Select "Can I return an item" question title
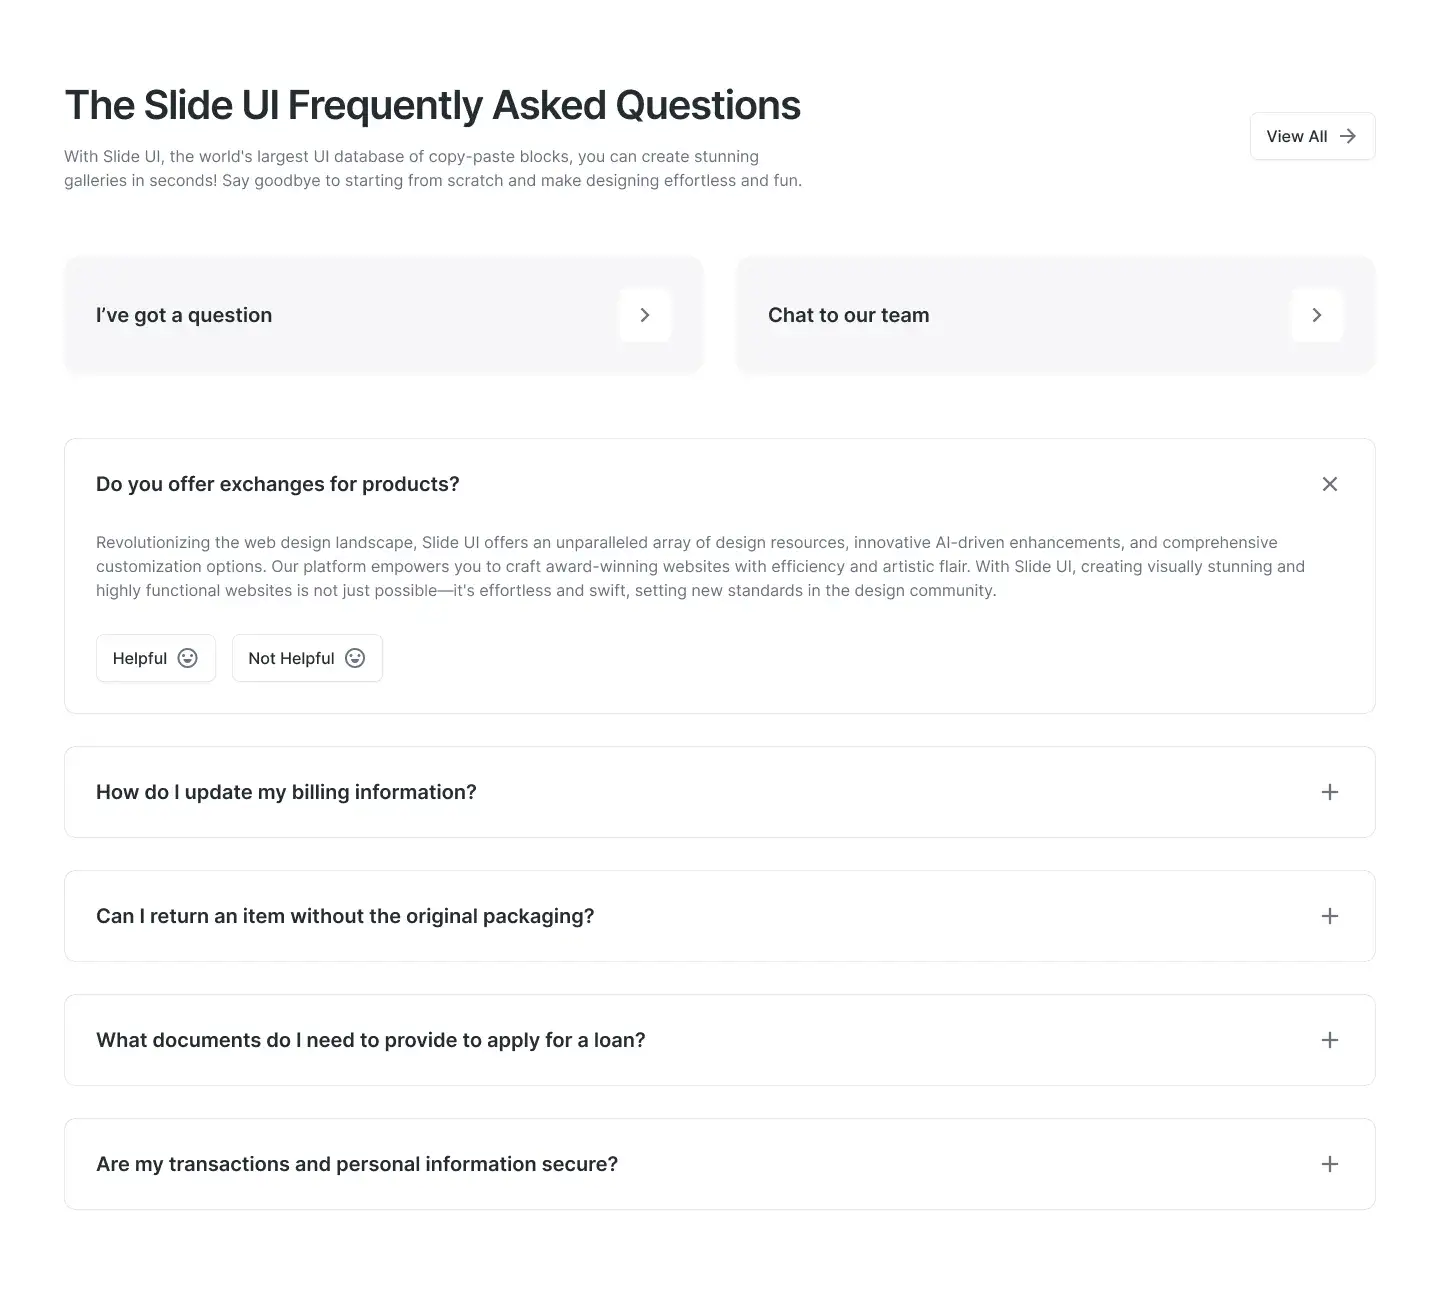This screenshot has width=1440, height=1290. (345, 916)
